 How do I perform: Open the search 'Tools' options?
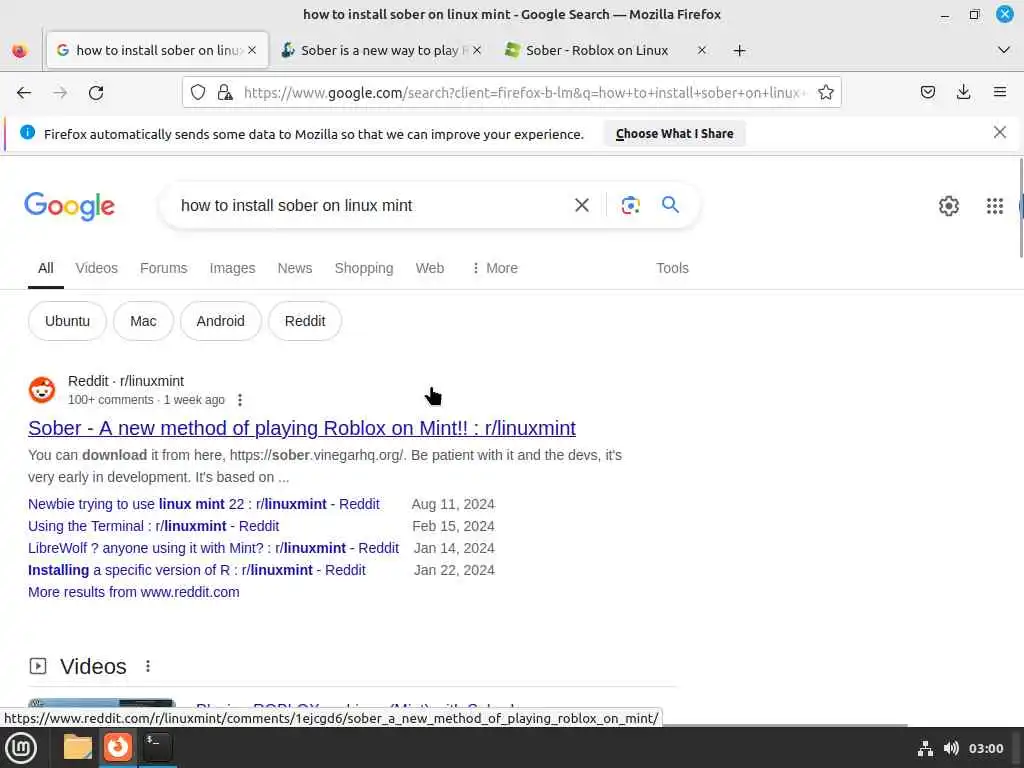[672, 268]
